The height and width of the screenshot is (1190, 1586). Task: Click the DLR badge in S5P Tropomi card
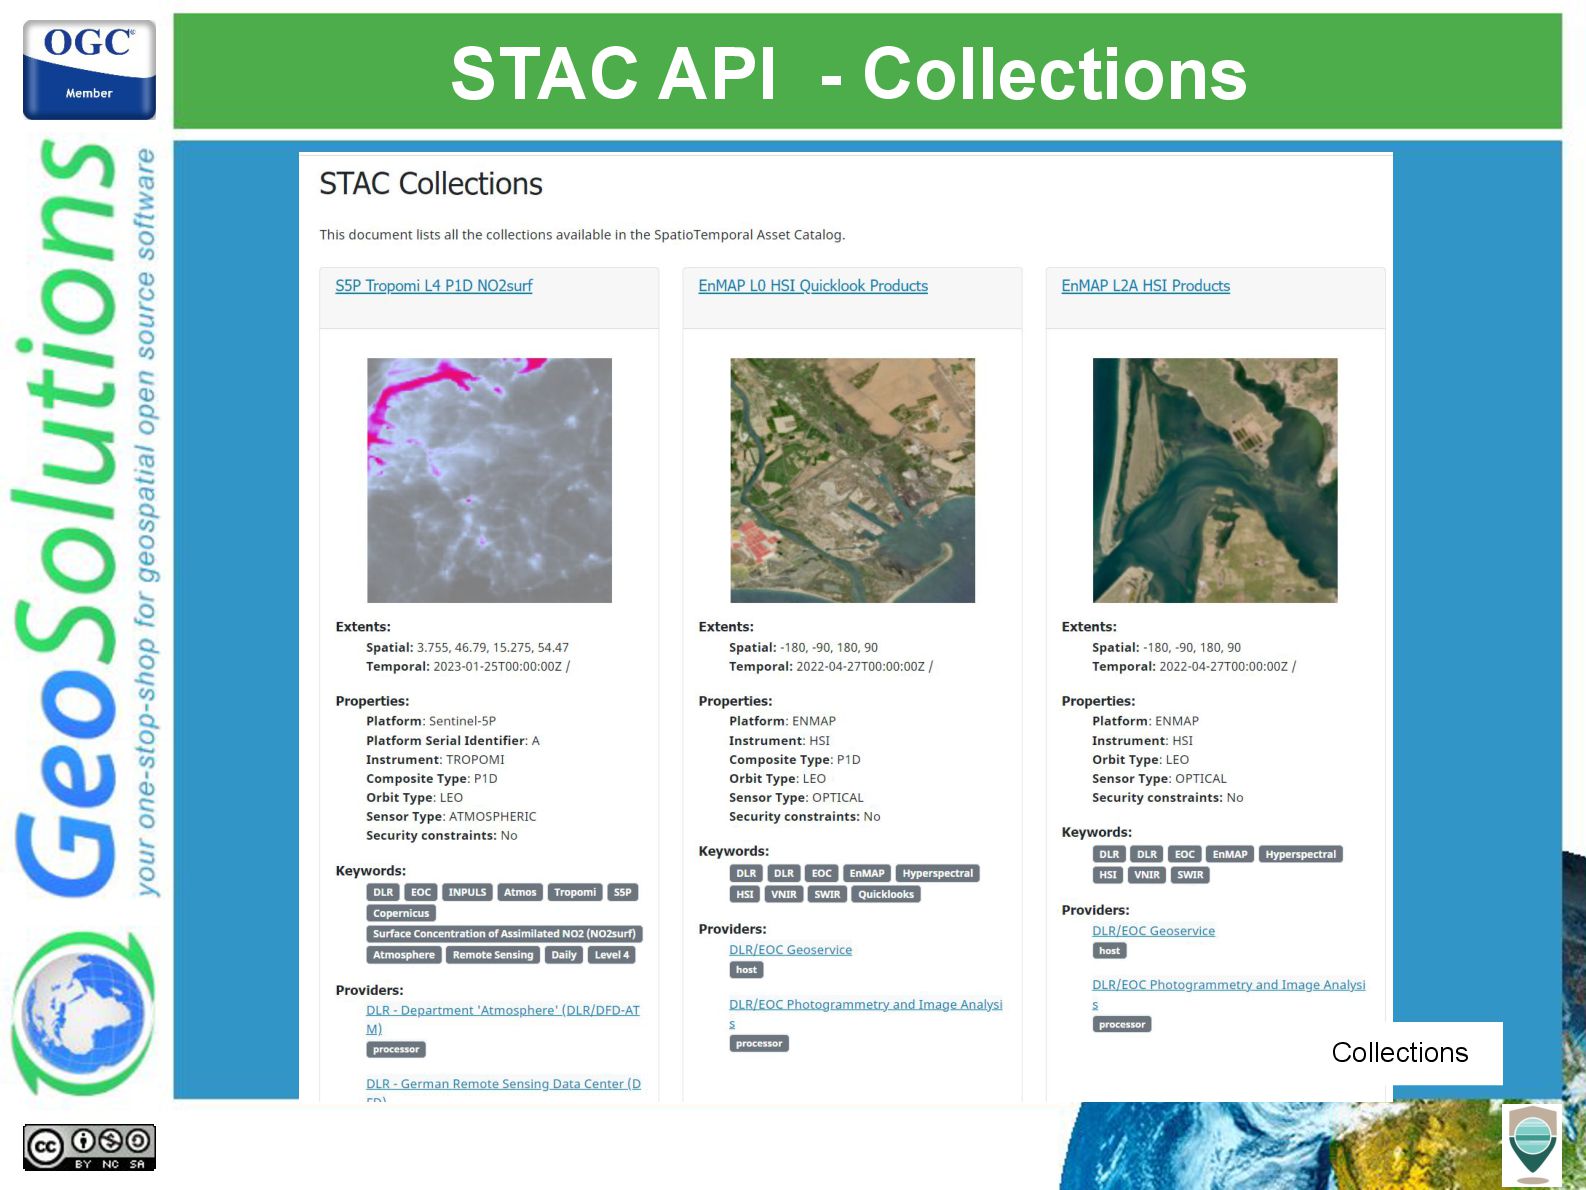(383, 892)
